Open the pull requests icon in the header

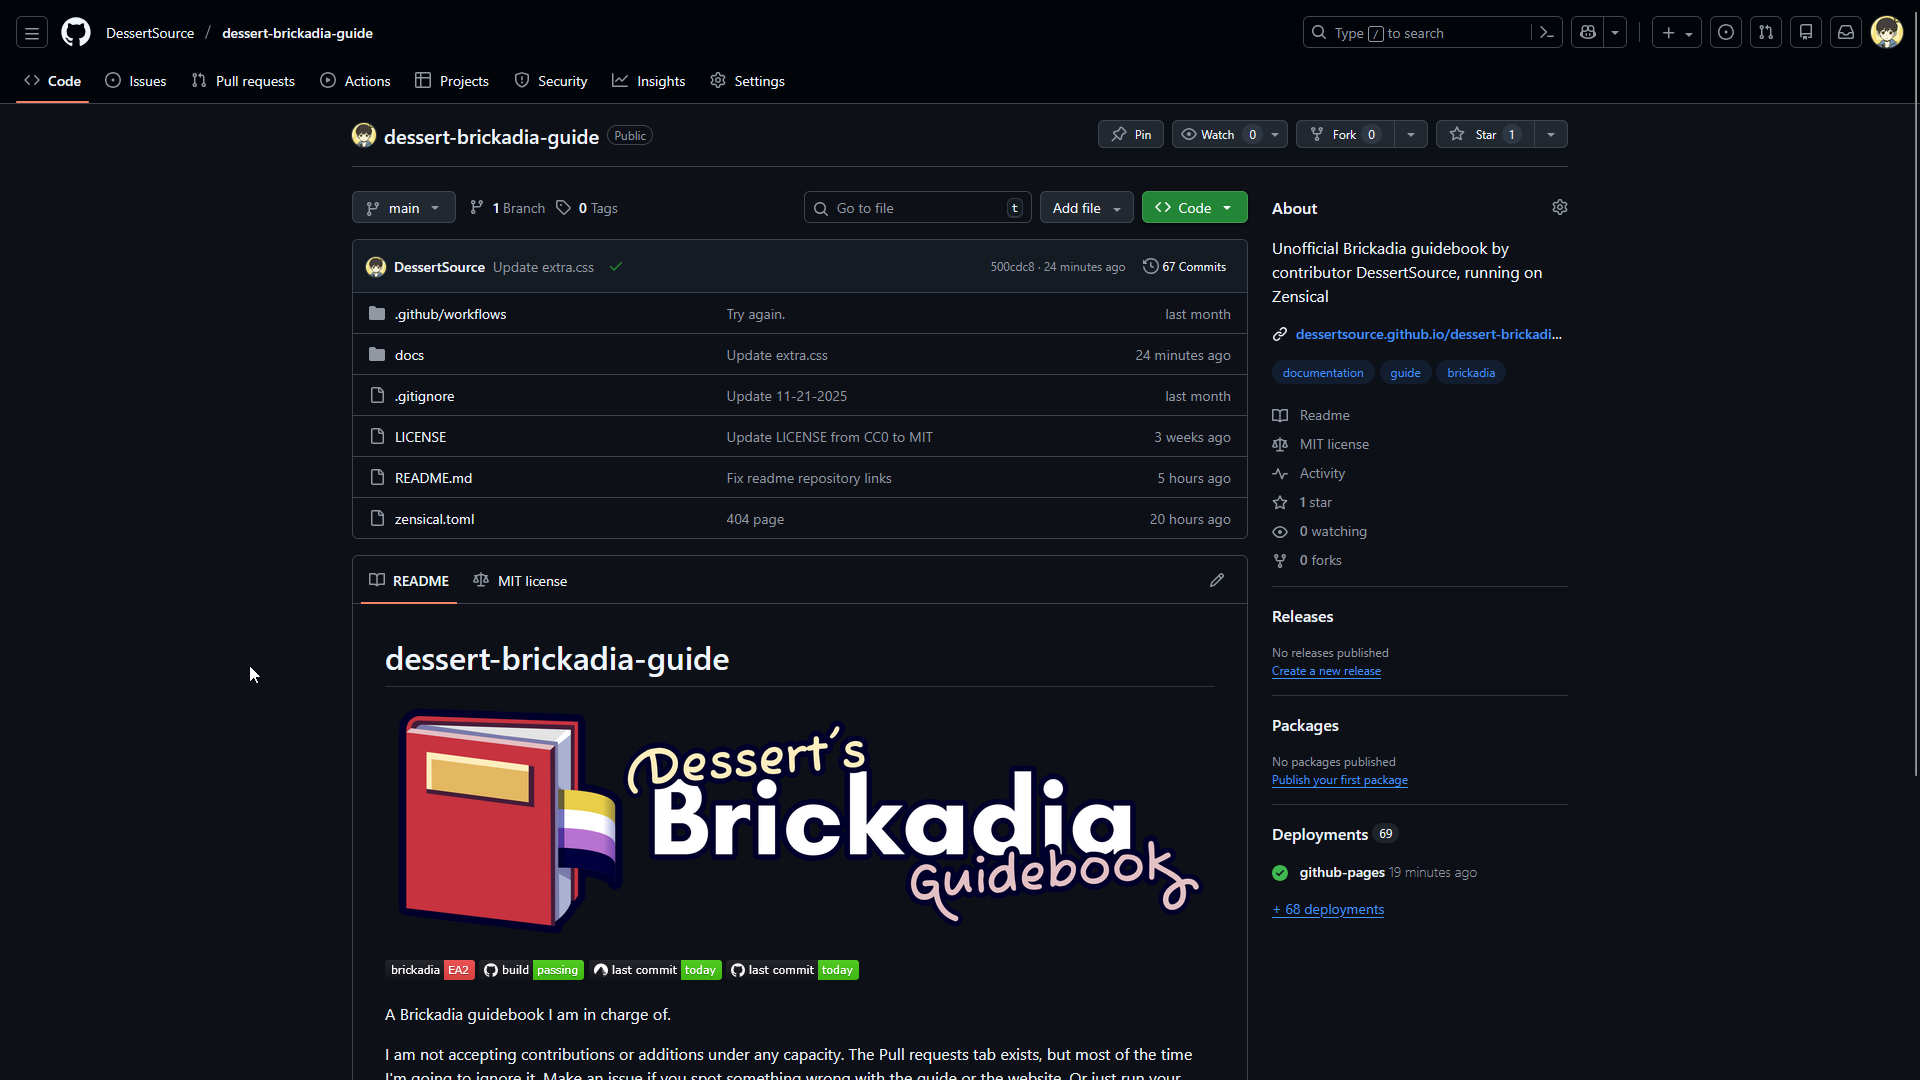tap(1766, 32)
